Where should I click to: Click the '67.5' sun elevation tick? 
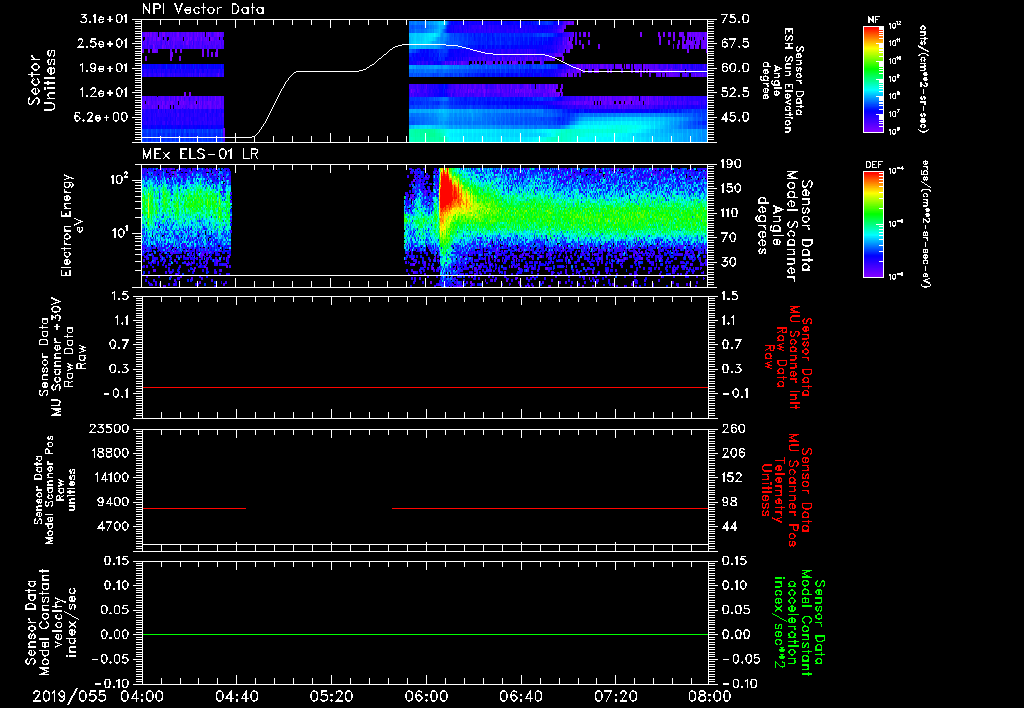735,43
